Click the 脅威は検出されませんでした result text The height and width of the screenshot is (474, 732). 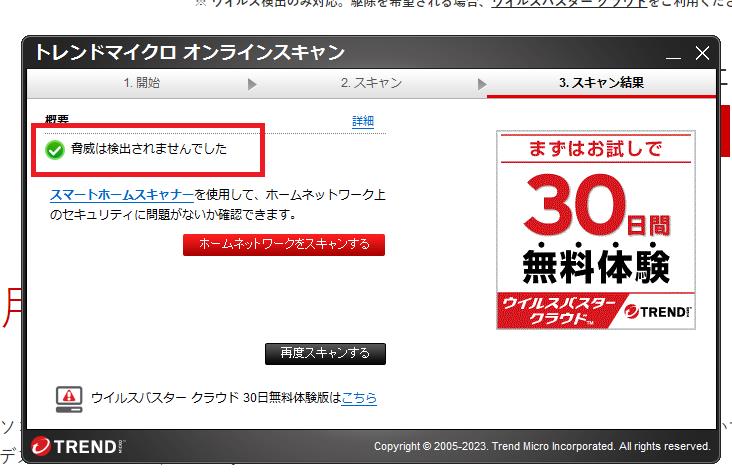[x=149, y=149]
